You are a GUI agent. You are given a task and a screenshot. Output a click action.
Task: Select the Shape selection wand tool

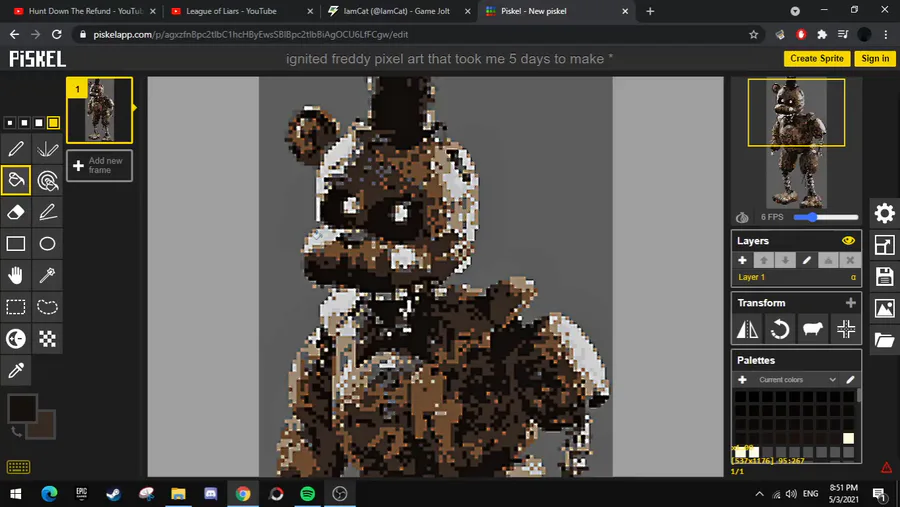coord(47,275)
